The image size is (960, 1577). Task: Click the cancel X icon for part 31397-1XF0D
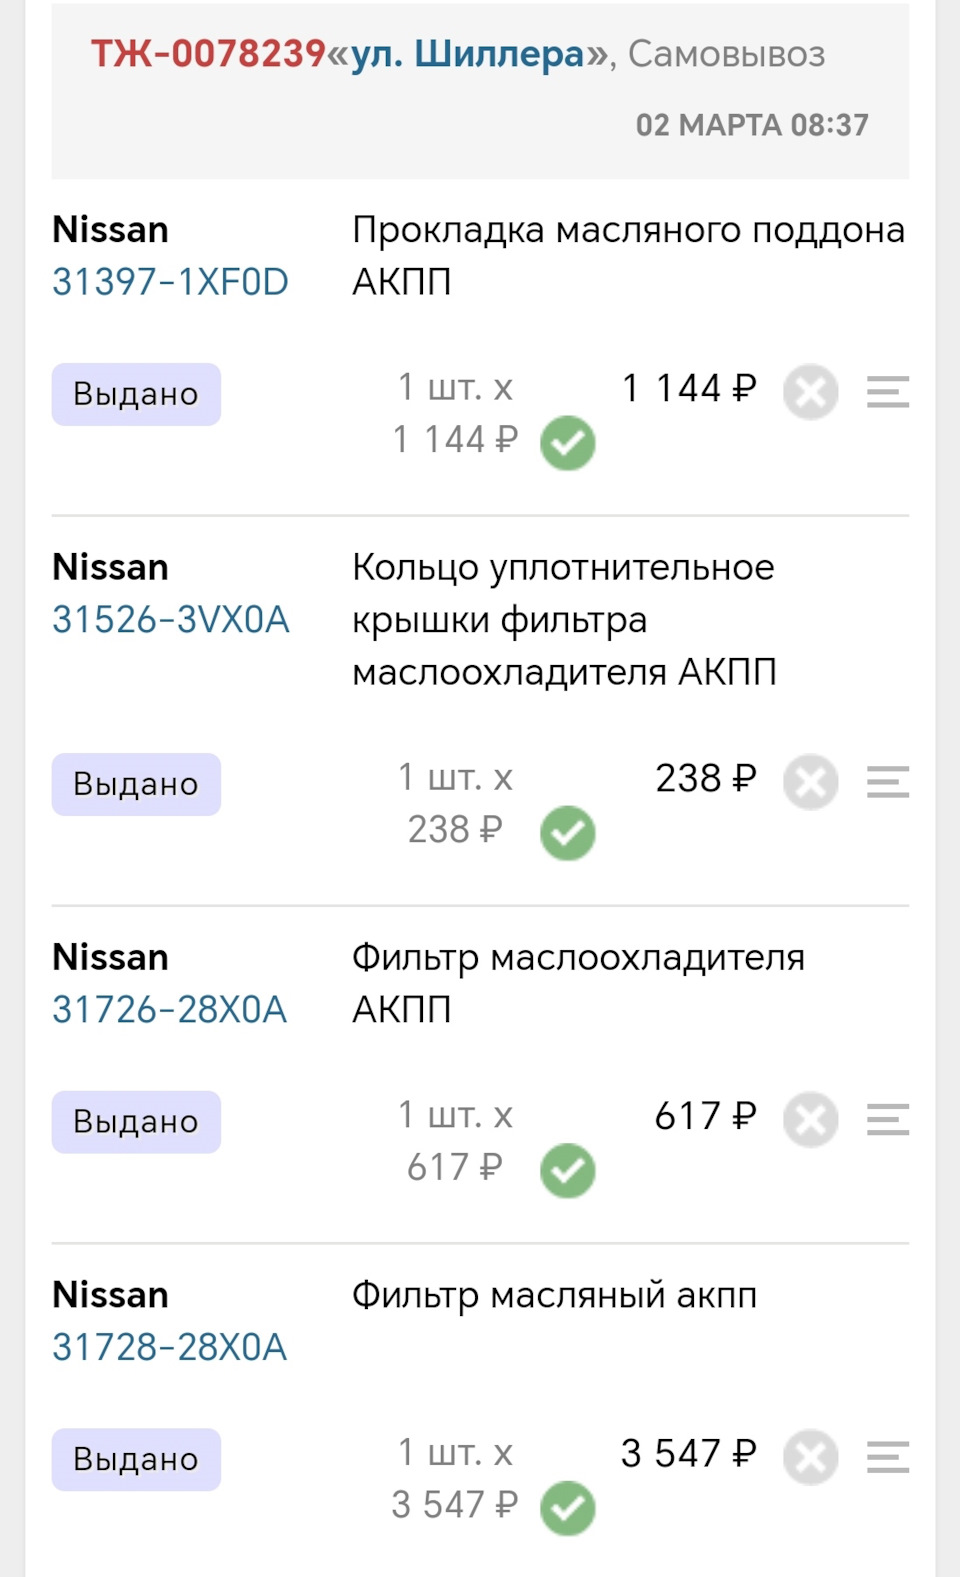click(x=810, y=392)
